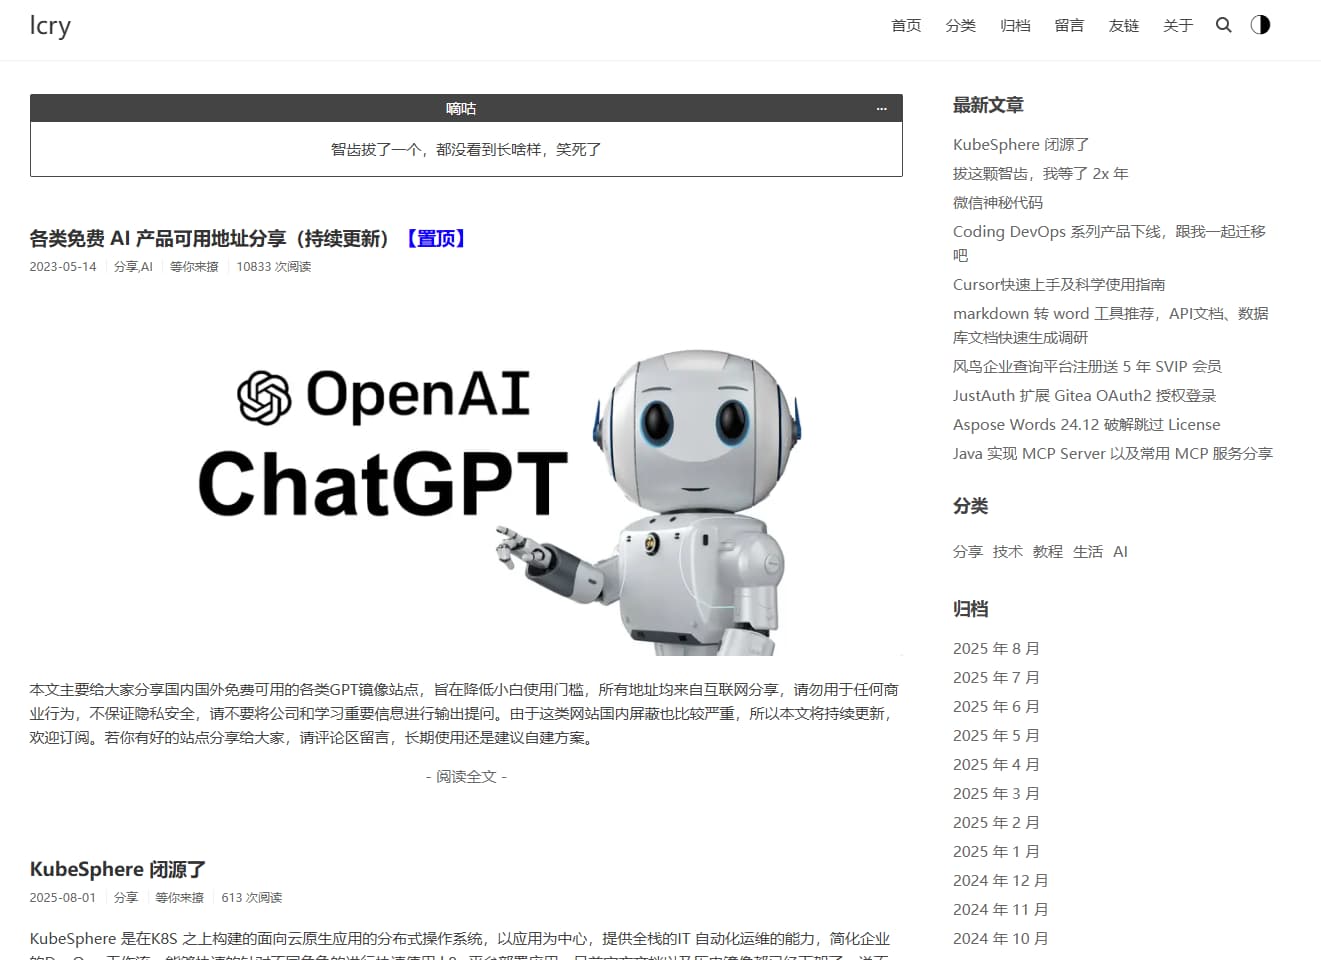Visit the 友链 page
The image size is (1321, 960).
[1124, 26]
